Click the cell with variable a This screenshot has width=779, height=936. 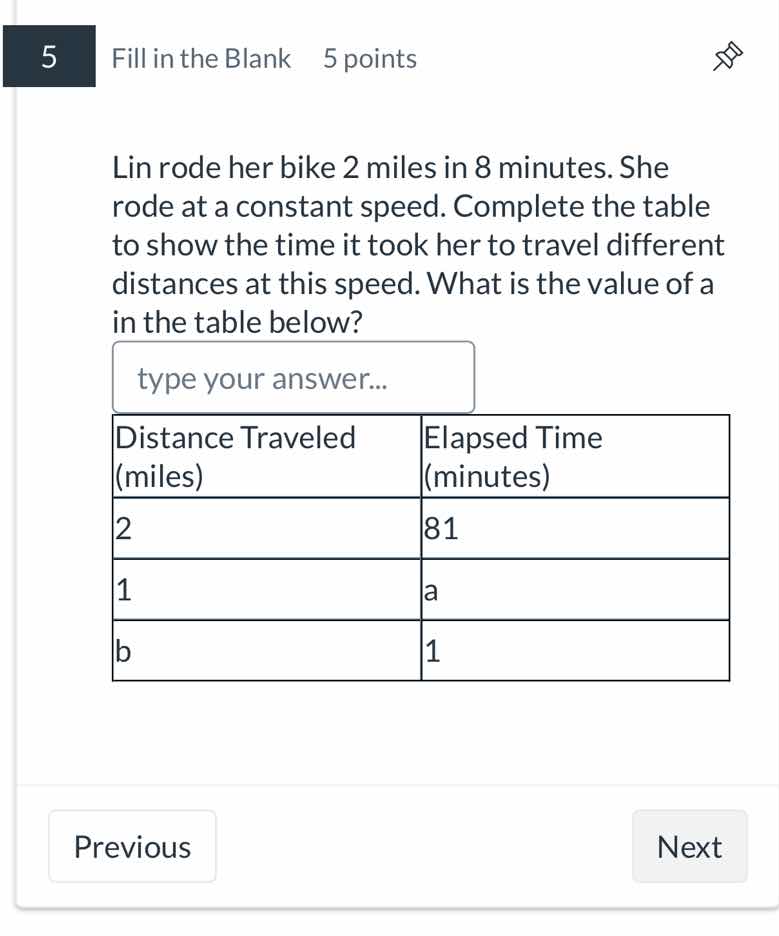(573, 589)
